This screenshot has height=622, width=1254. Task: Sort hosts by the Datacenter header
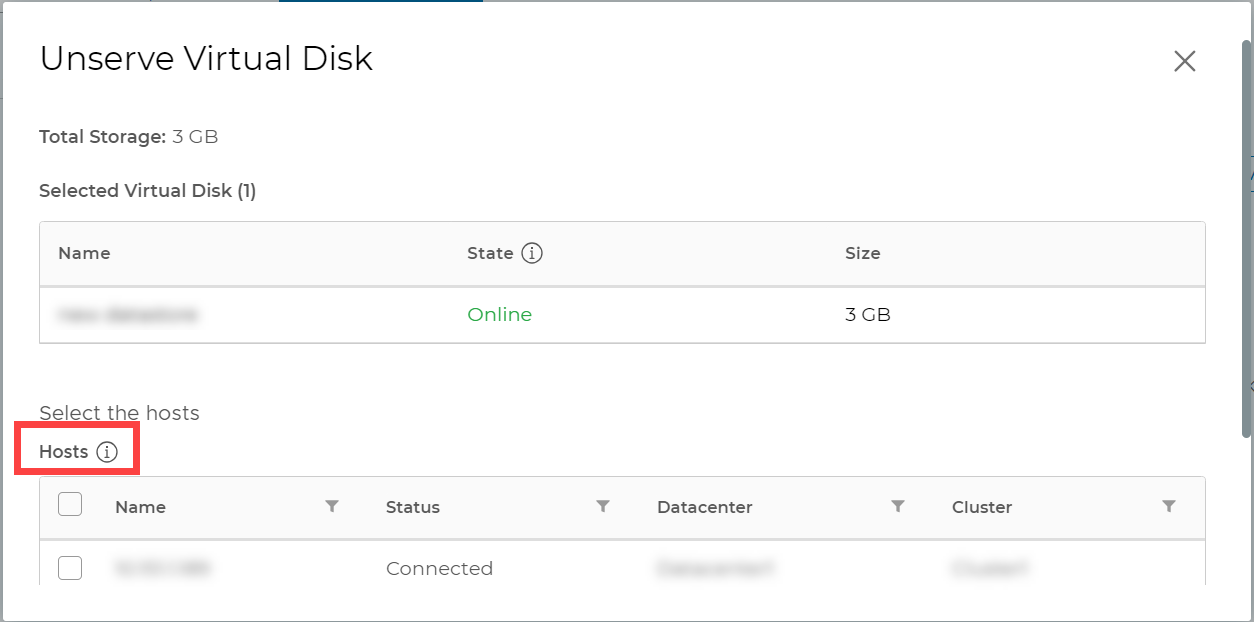704,507
